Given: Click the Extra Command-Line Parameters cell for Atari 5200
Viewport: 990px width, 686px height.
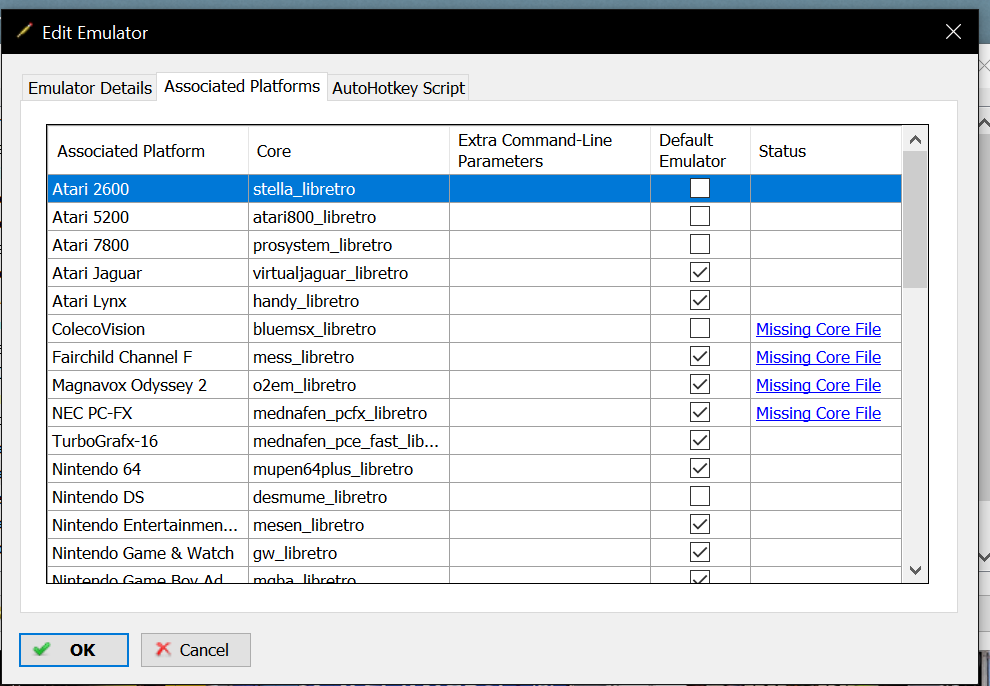Looking at the screenshot, I should click(550, 217).
